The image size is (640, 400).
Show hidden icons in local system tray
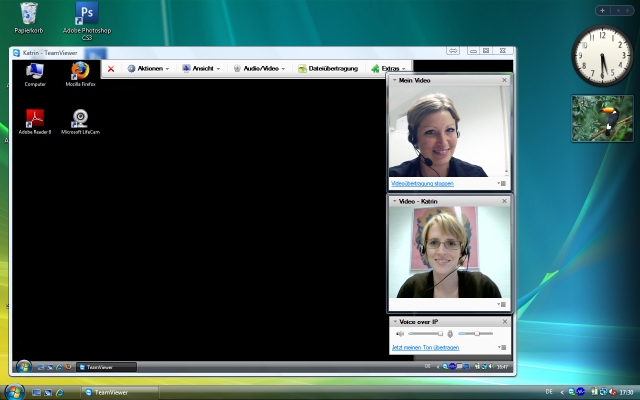(562, 392)
